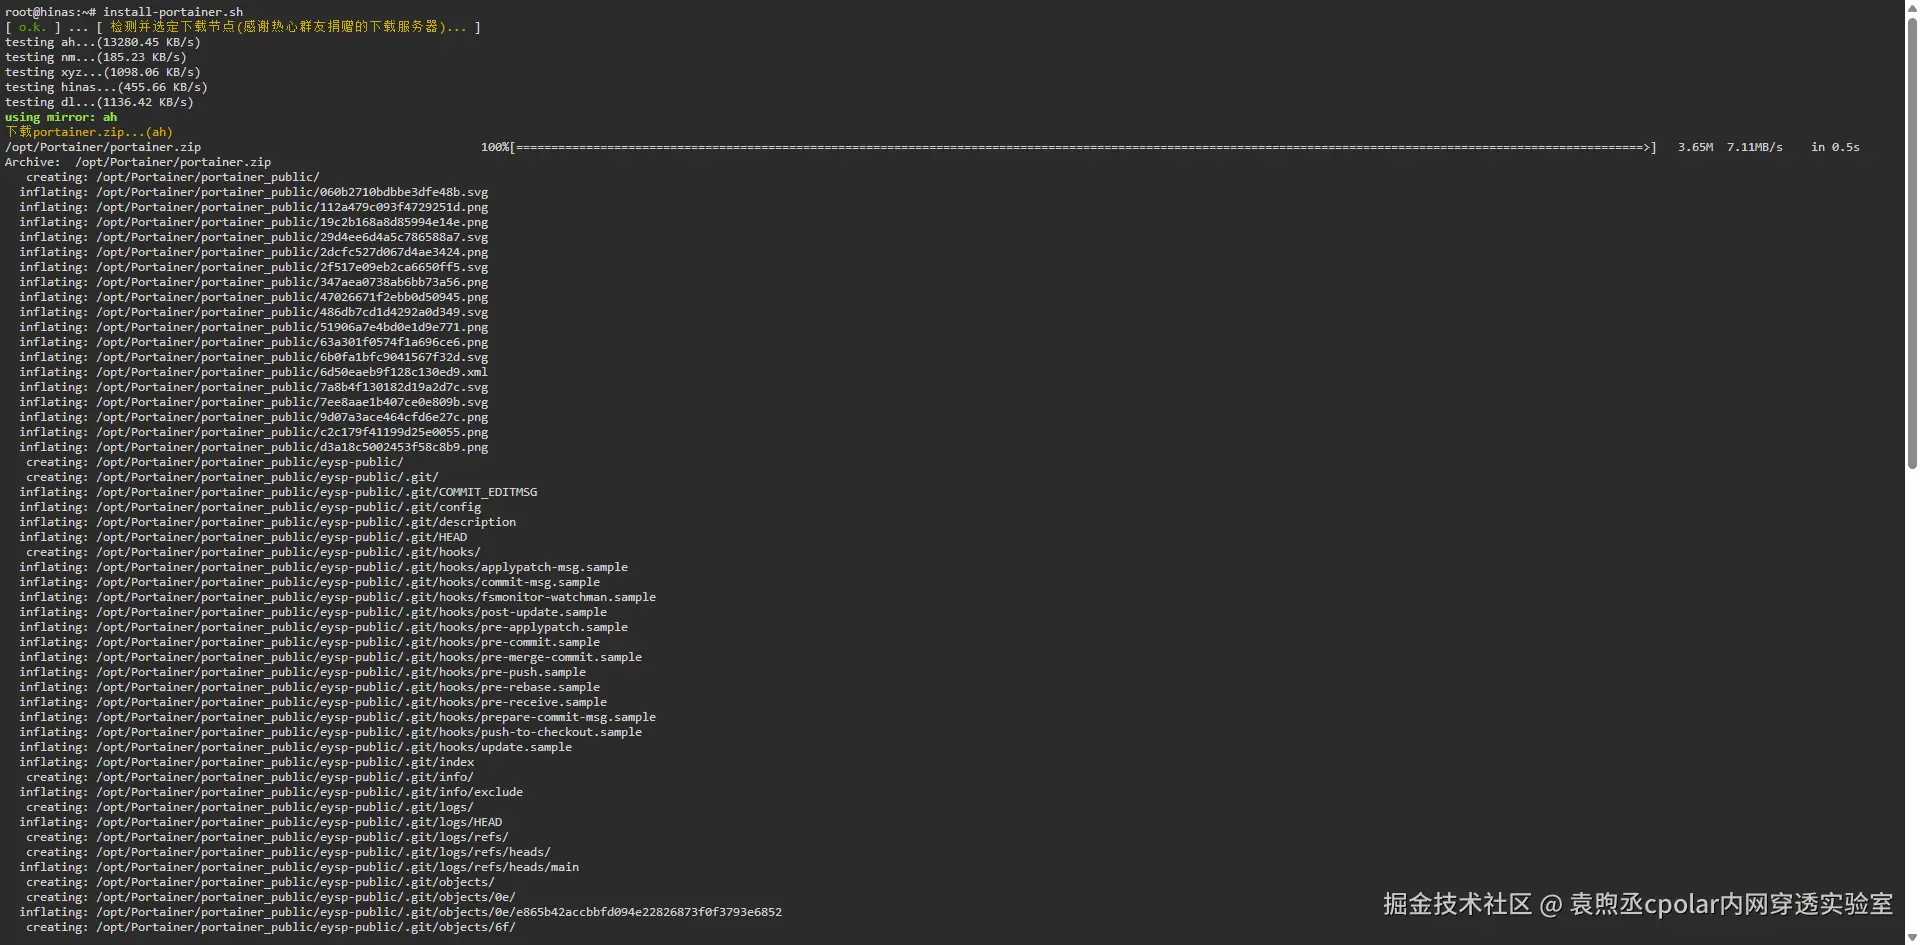Select the "eysp-public/.git/HEAD" inflating line
The height and width of the screenshot is (945, 1920).
(x=243, y=537)
